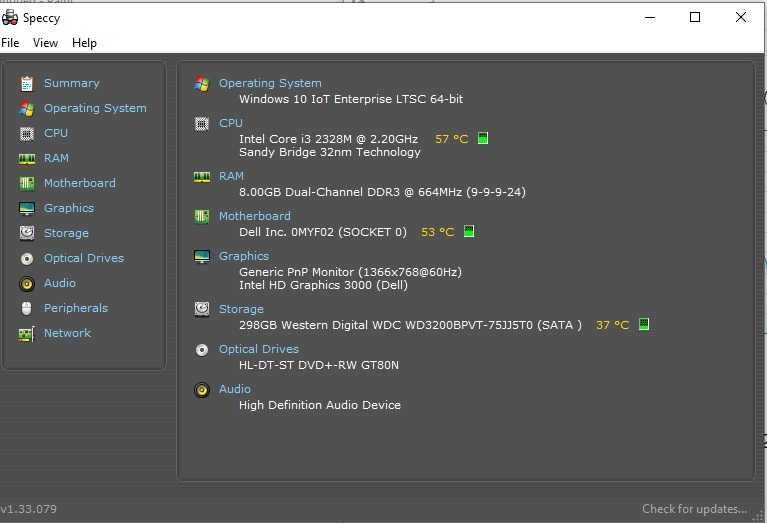This screenshot has width=767, height=523.
Task: Open Network section from sidebar
Action: tap(68, 333)
